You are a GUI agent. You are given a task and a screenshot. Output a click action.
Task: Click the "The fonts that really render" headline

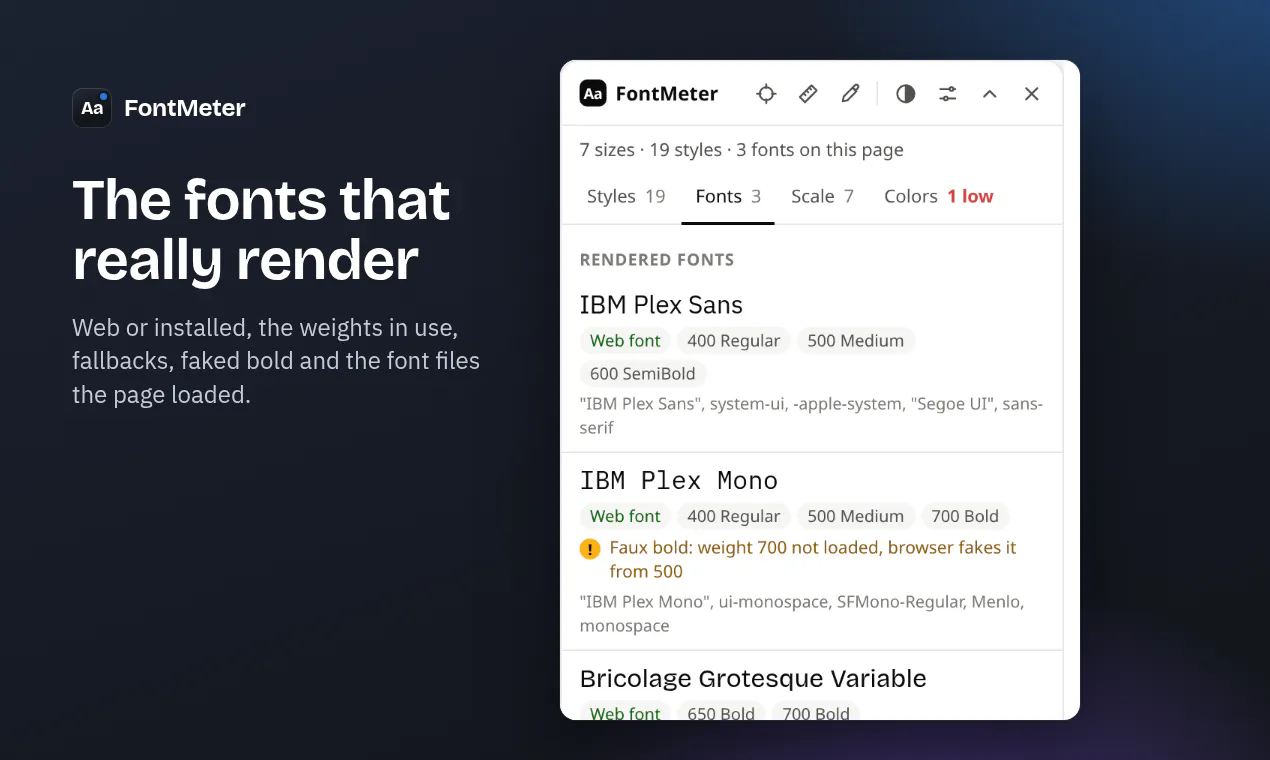pyautogui.click(x=262, y=230)
